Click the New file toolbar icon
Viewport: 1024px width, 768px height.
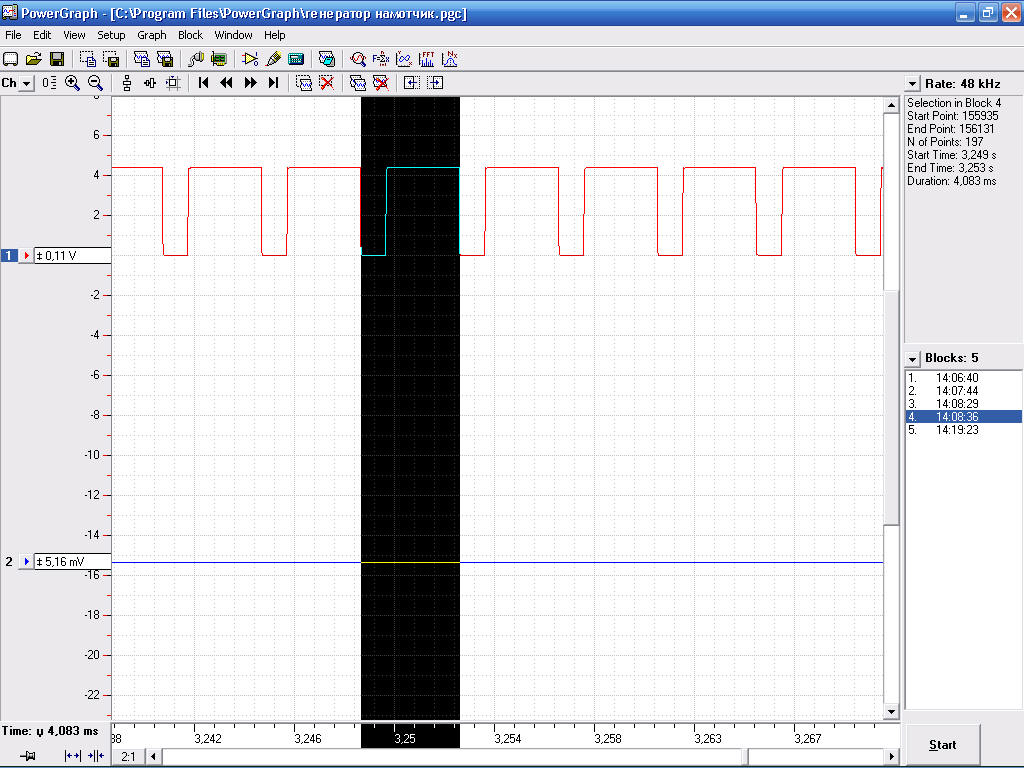pos(10,59)
